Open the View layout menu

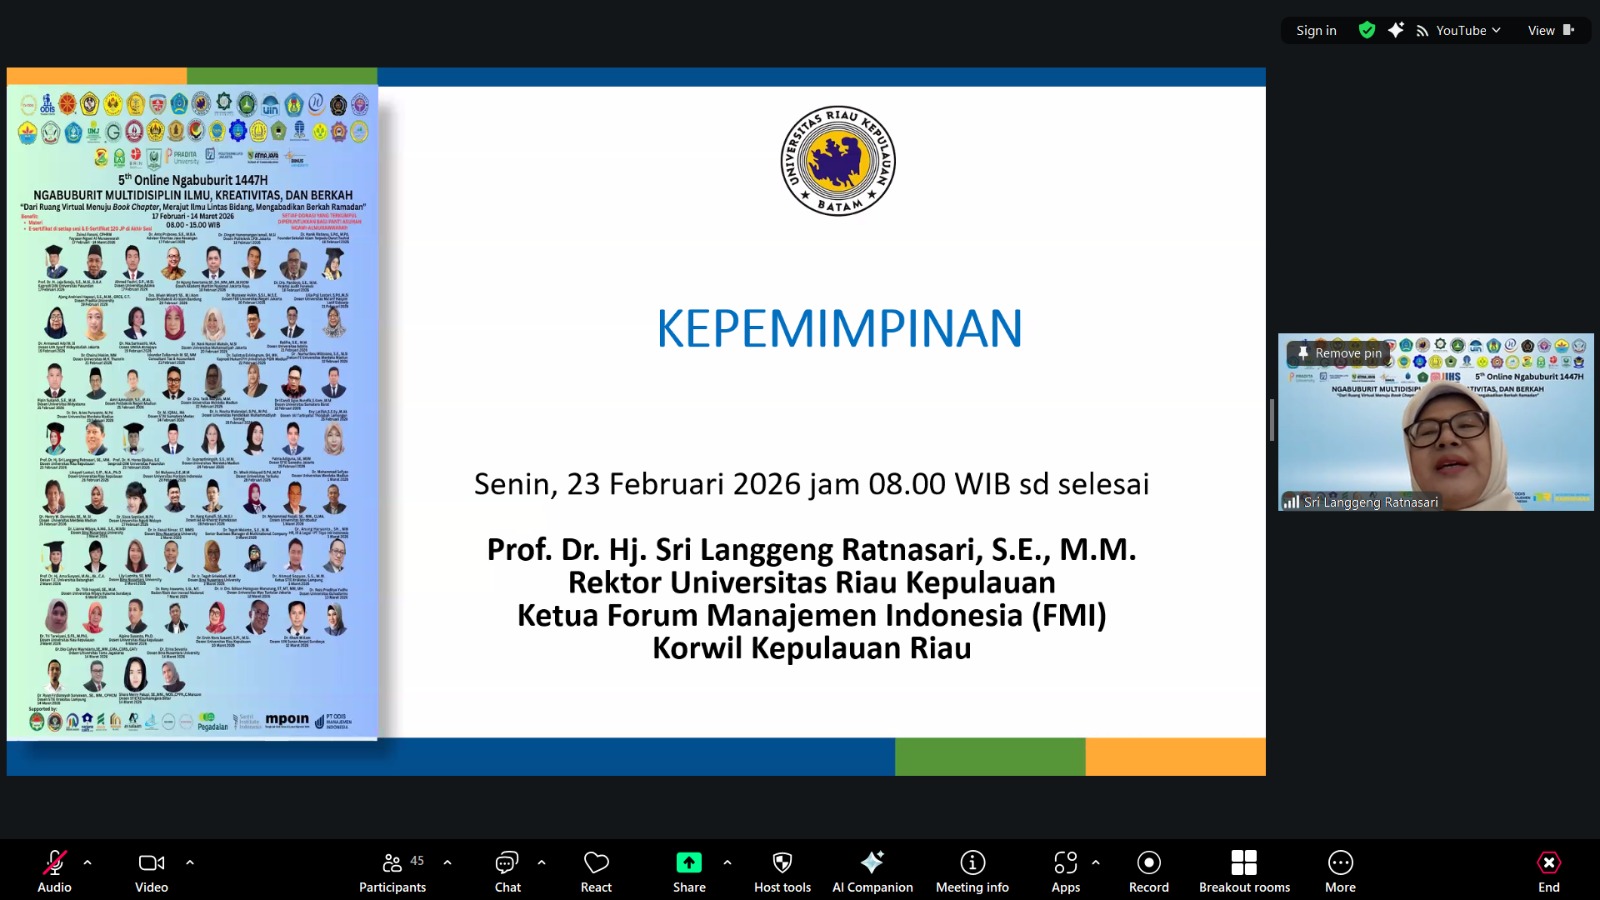[1550, 31]
